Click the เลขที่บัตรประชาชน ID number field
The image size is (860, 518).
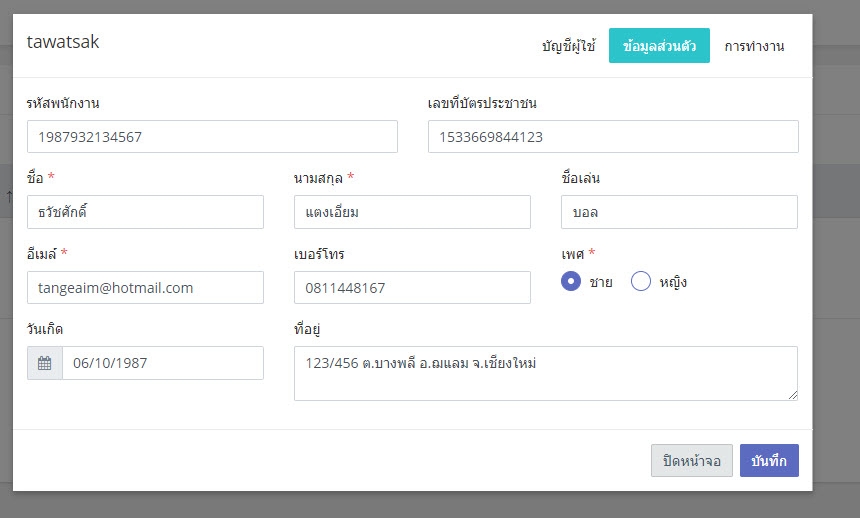click(613, 137)
